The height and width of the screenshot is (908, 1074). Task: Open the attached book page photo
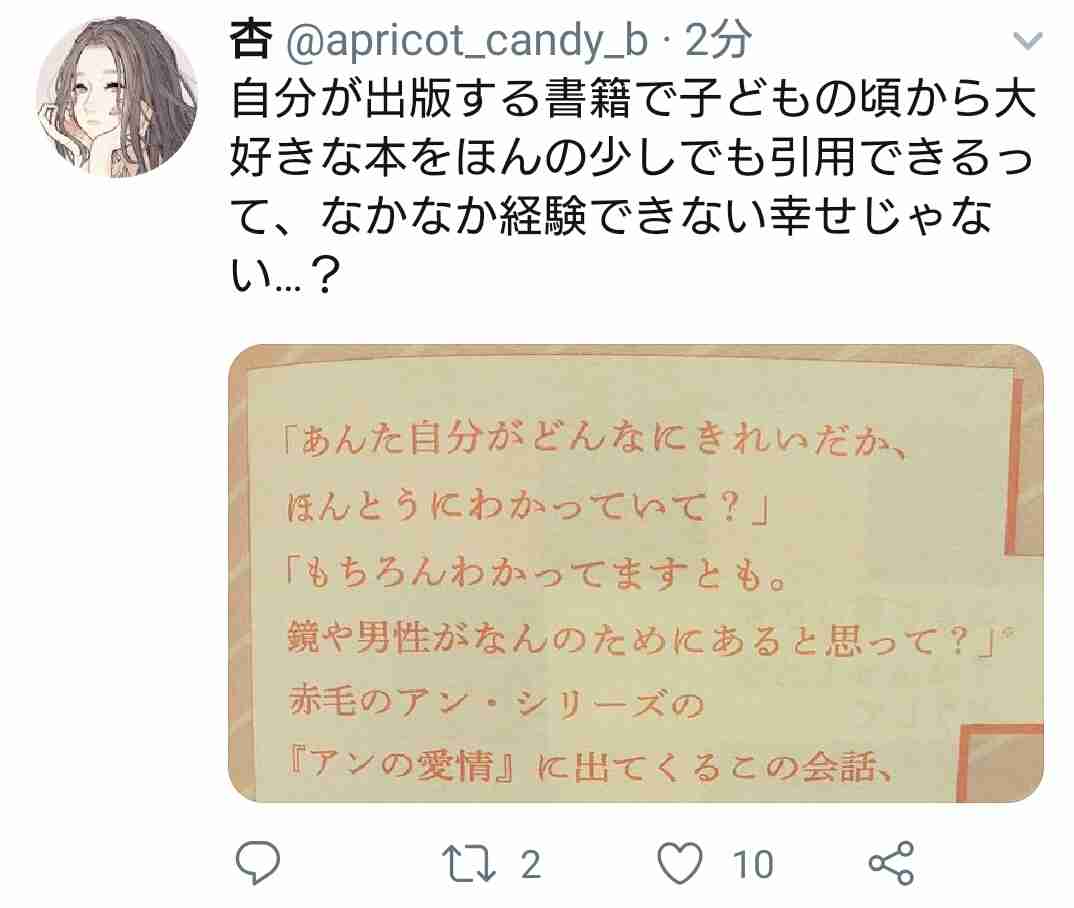pos(636,573)
